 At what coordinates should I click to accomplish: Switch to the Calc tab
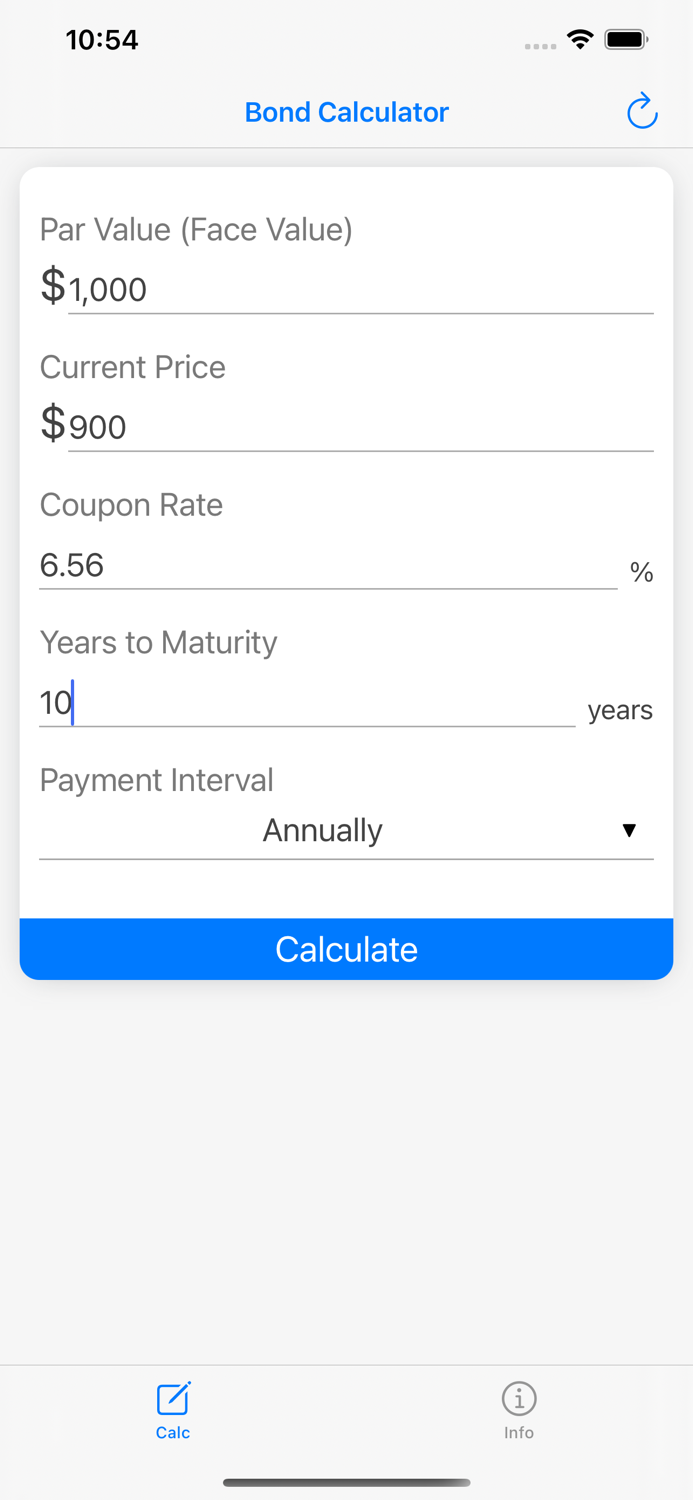[x=172, y=1410]
